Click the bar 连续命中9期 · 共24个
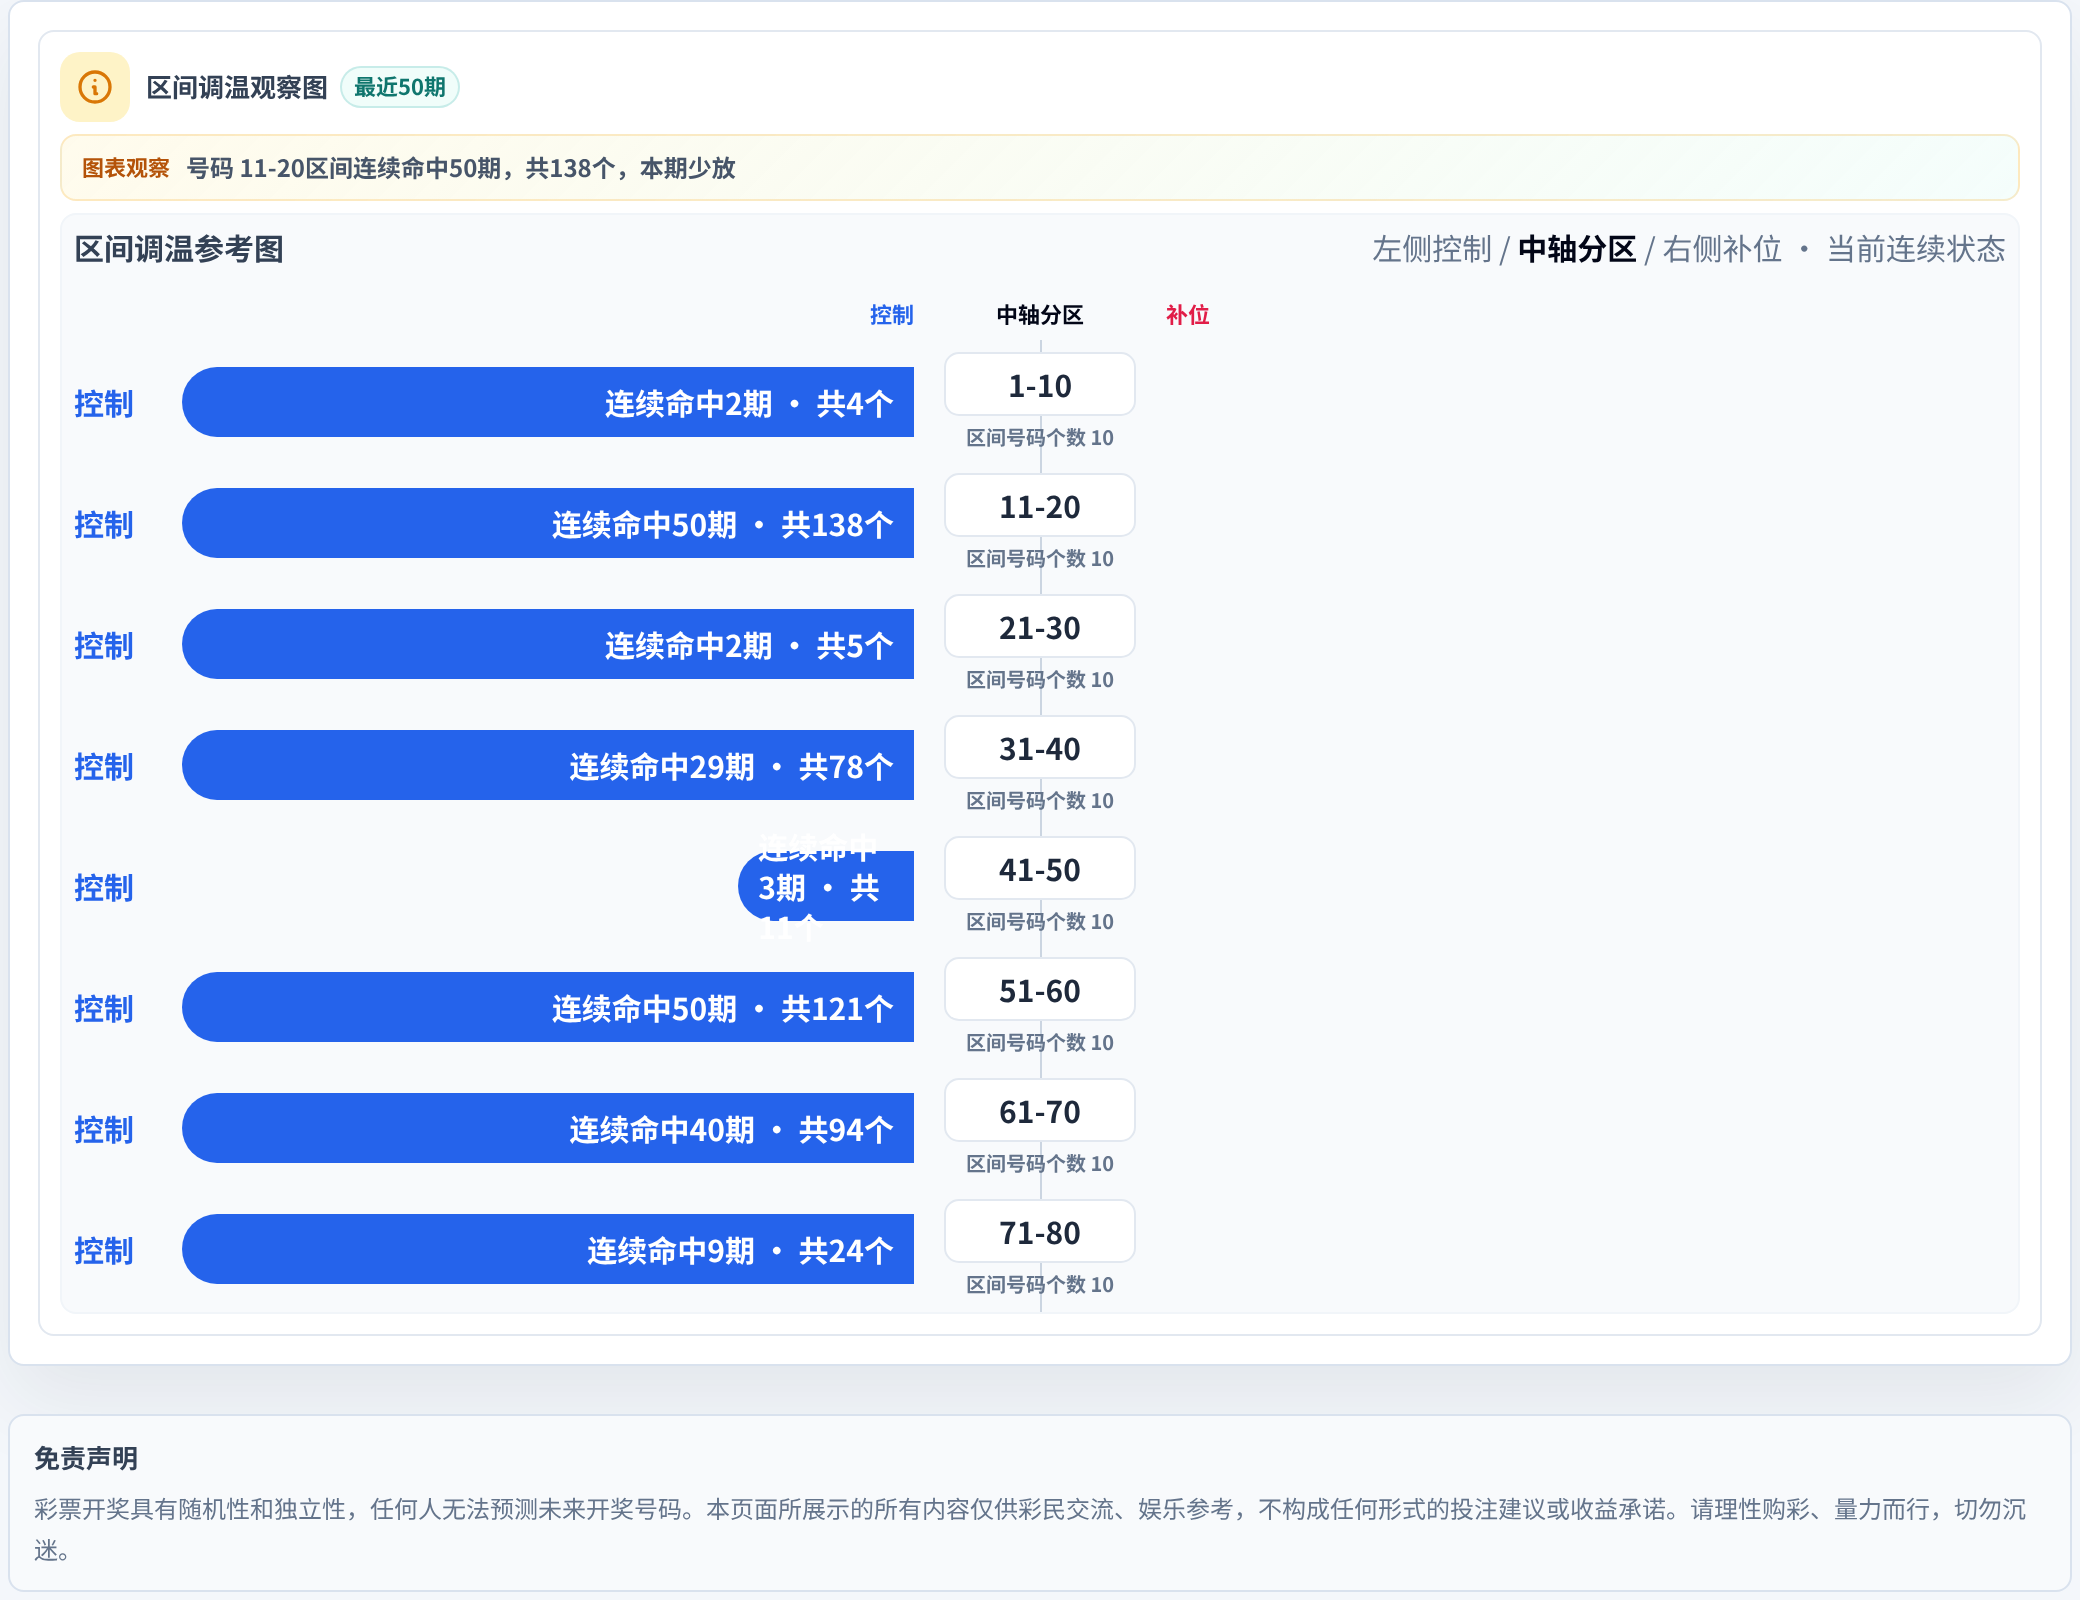This screenshot has height=1600, width=2080. 548,1249
